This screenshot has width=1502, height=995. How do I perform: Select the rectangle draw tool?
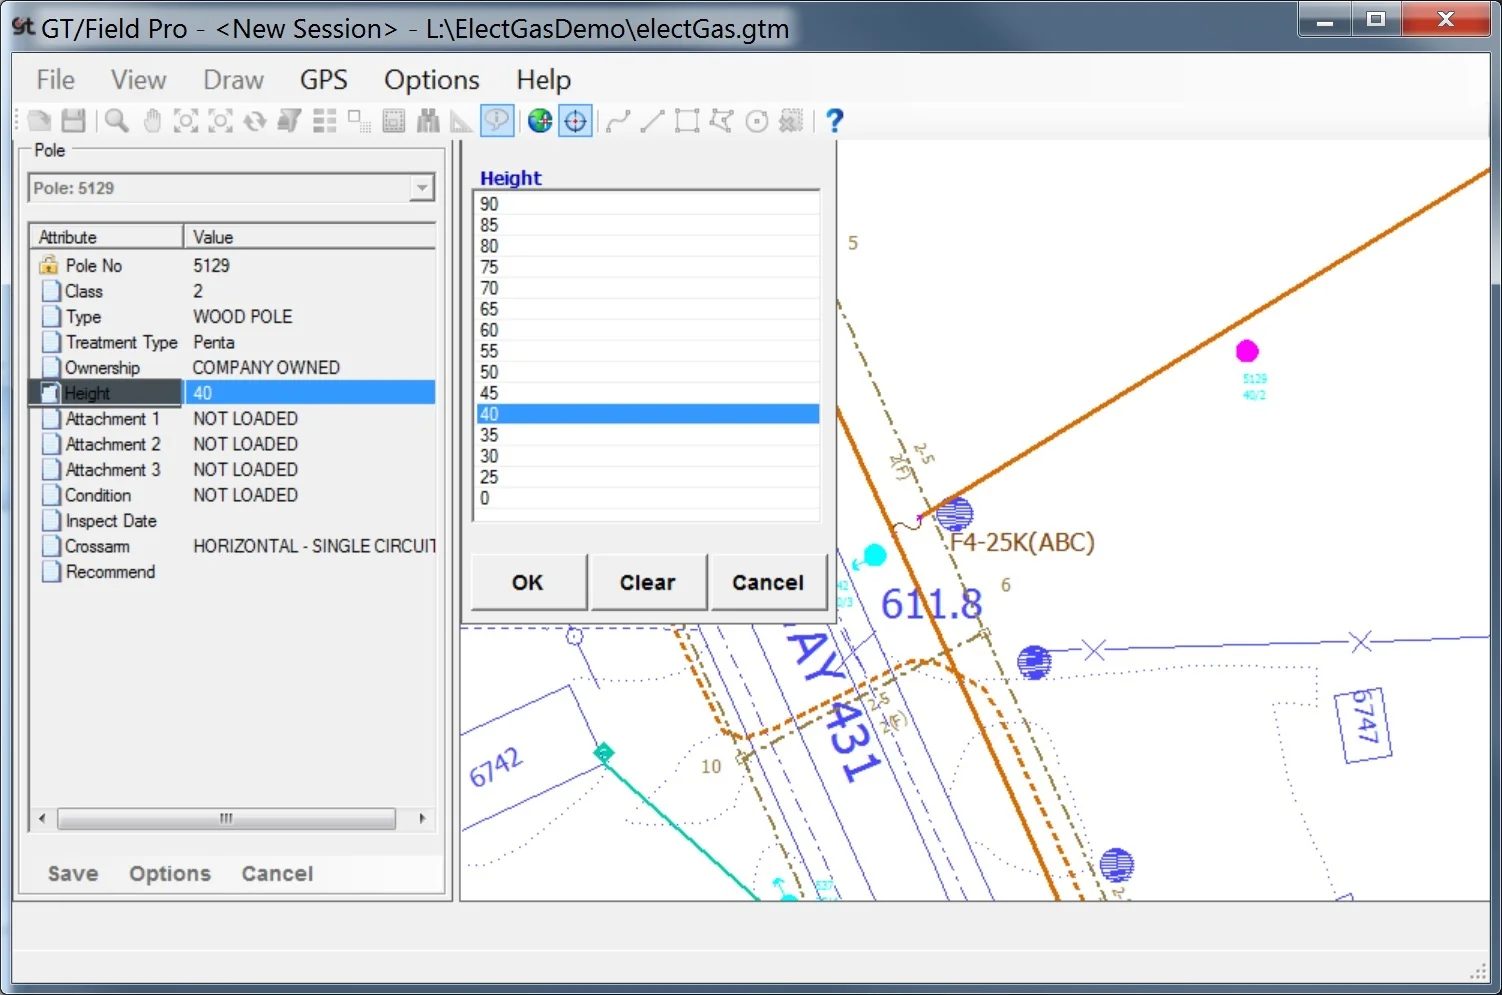(687, 121)
